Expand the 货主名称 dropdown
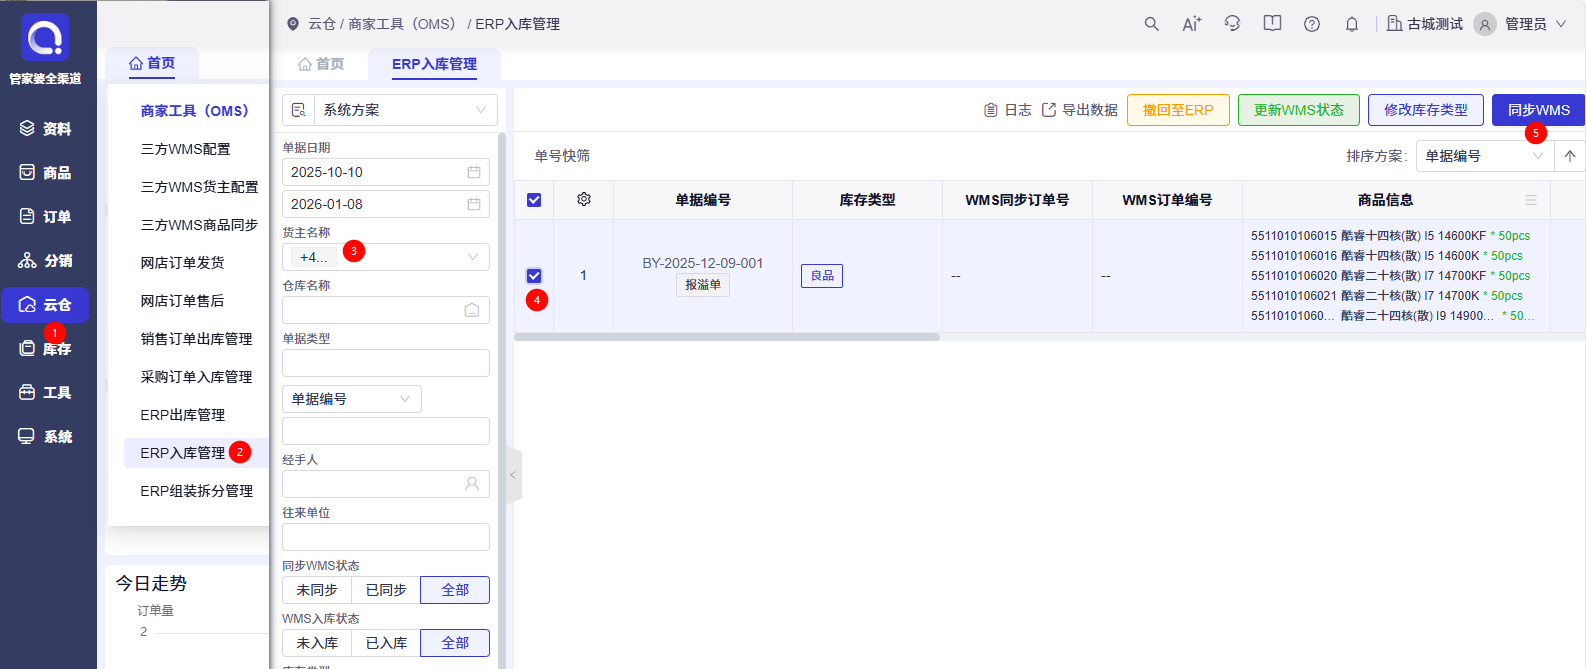This screenshot has width=1586, height=669. (x=386, y=257)
